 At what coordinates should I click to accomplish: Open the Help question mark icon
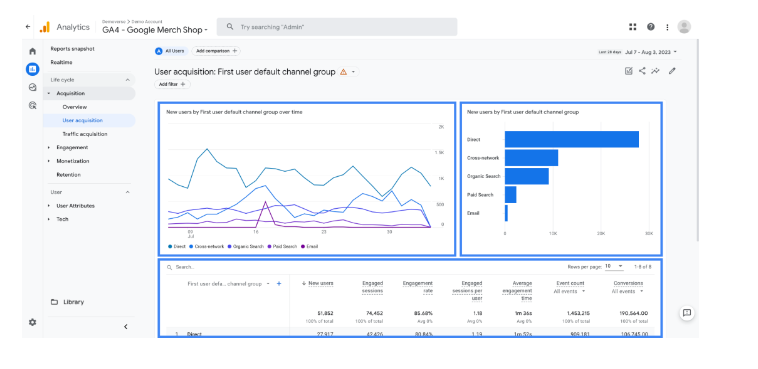[x=651, y=27]
